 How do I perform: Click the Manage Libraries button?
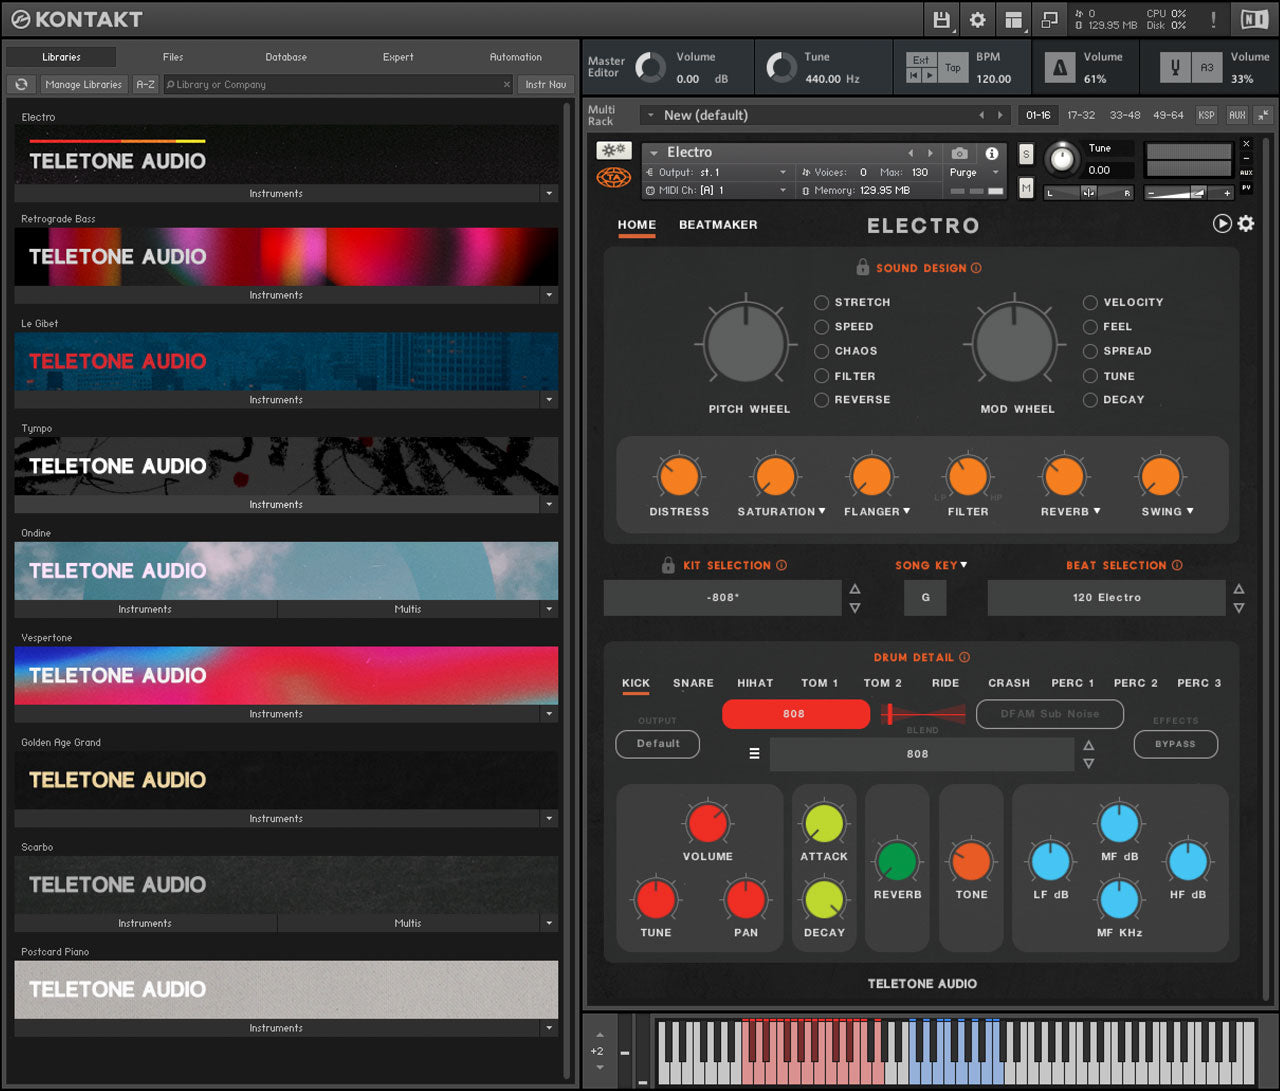[x=83, y=85]
